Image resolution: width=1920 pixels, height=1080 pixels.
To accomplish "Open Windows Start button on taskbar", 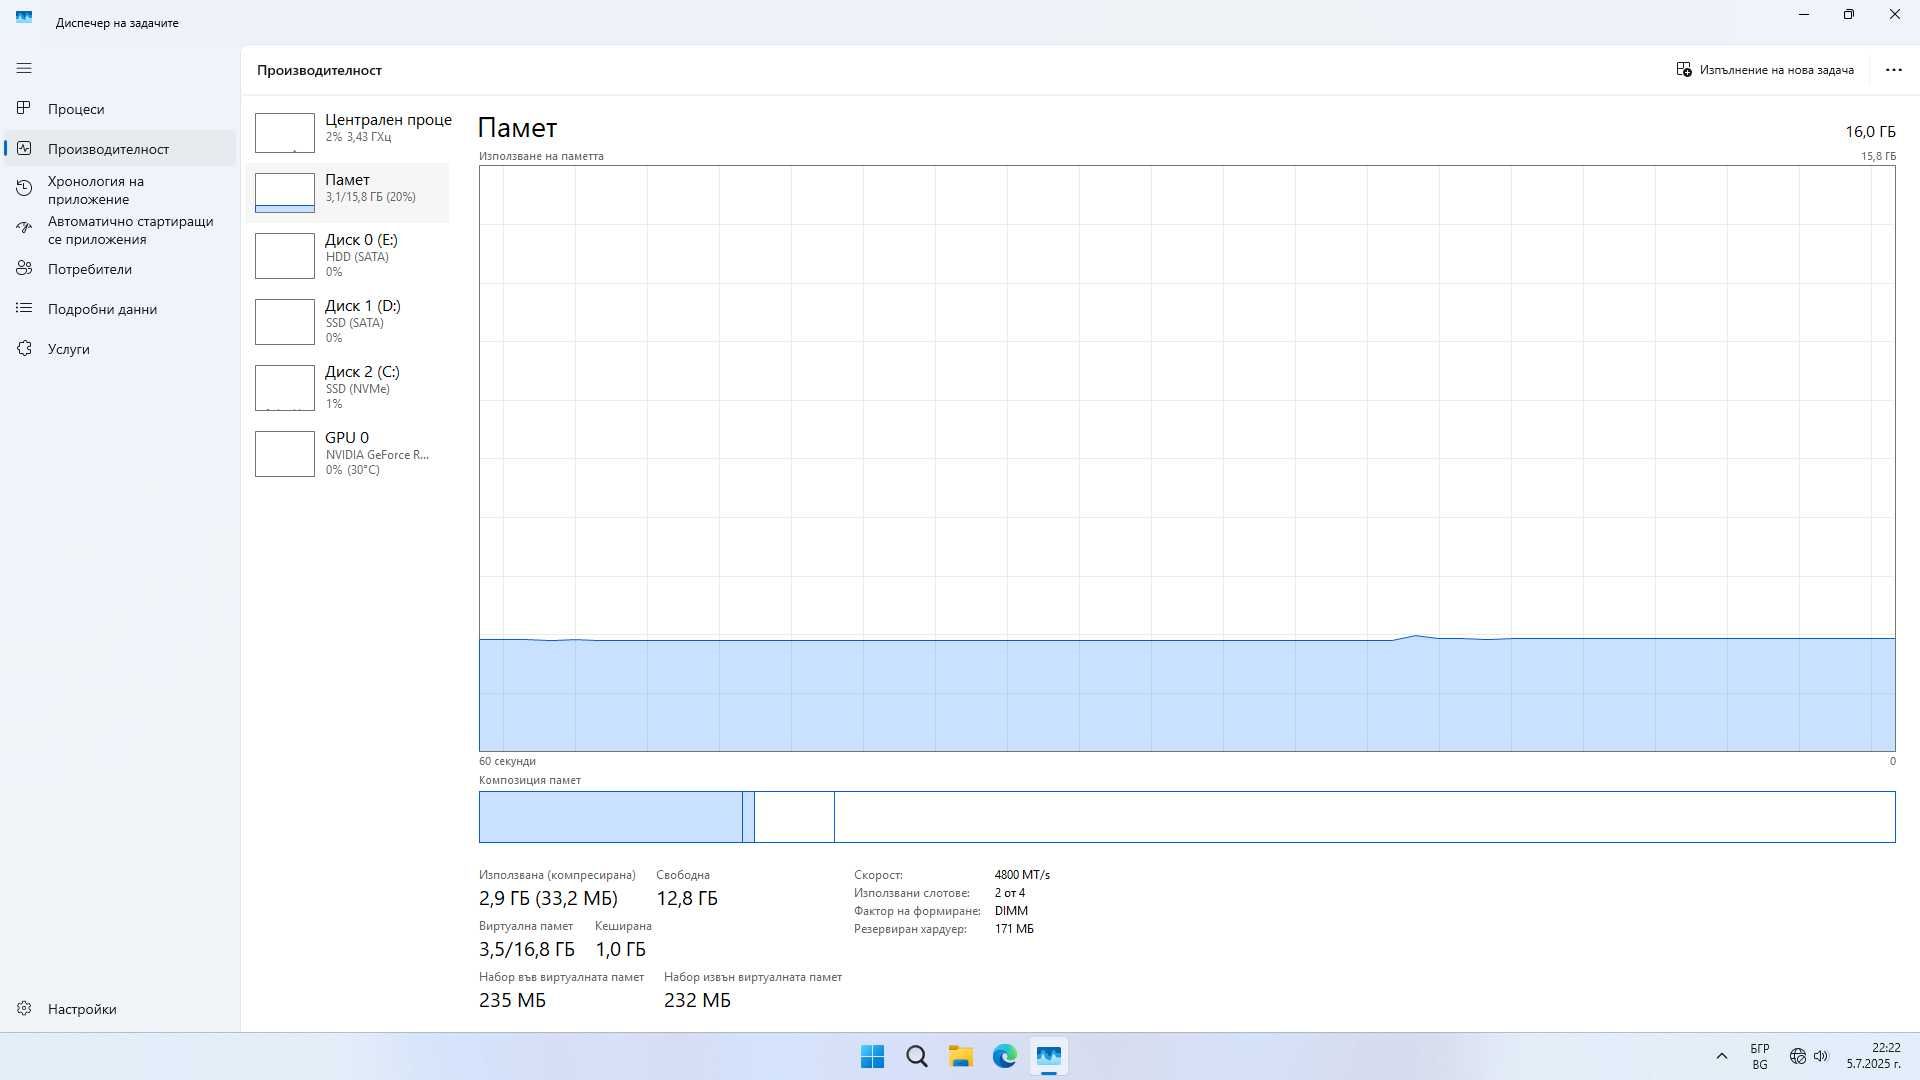I will 872,1056.
